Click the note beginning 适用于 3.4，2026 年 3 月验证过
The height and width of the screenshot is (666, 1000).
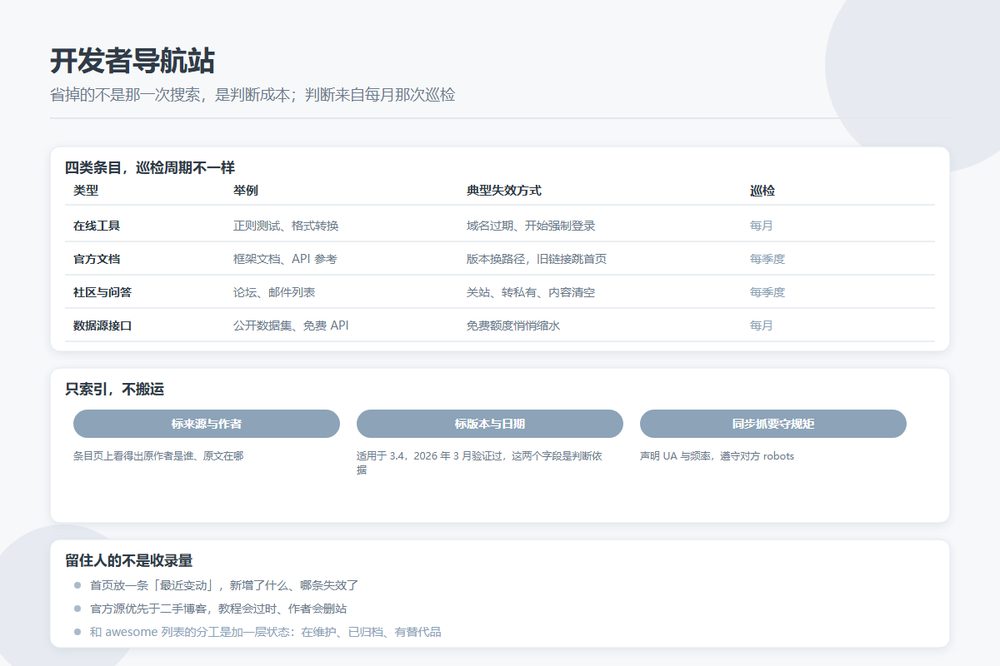[479, 462]
